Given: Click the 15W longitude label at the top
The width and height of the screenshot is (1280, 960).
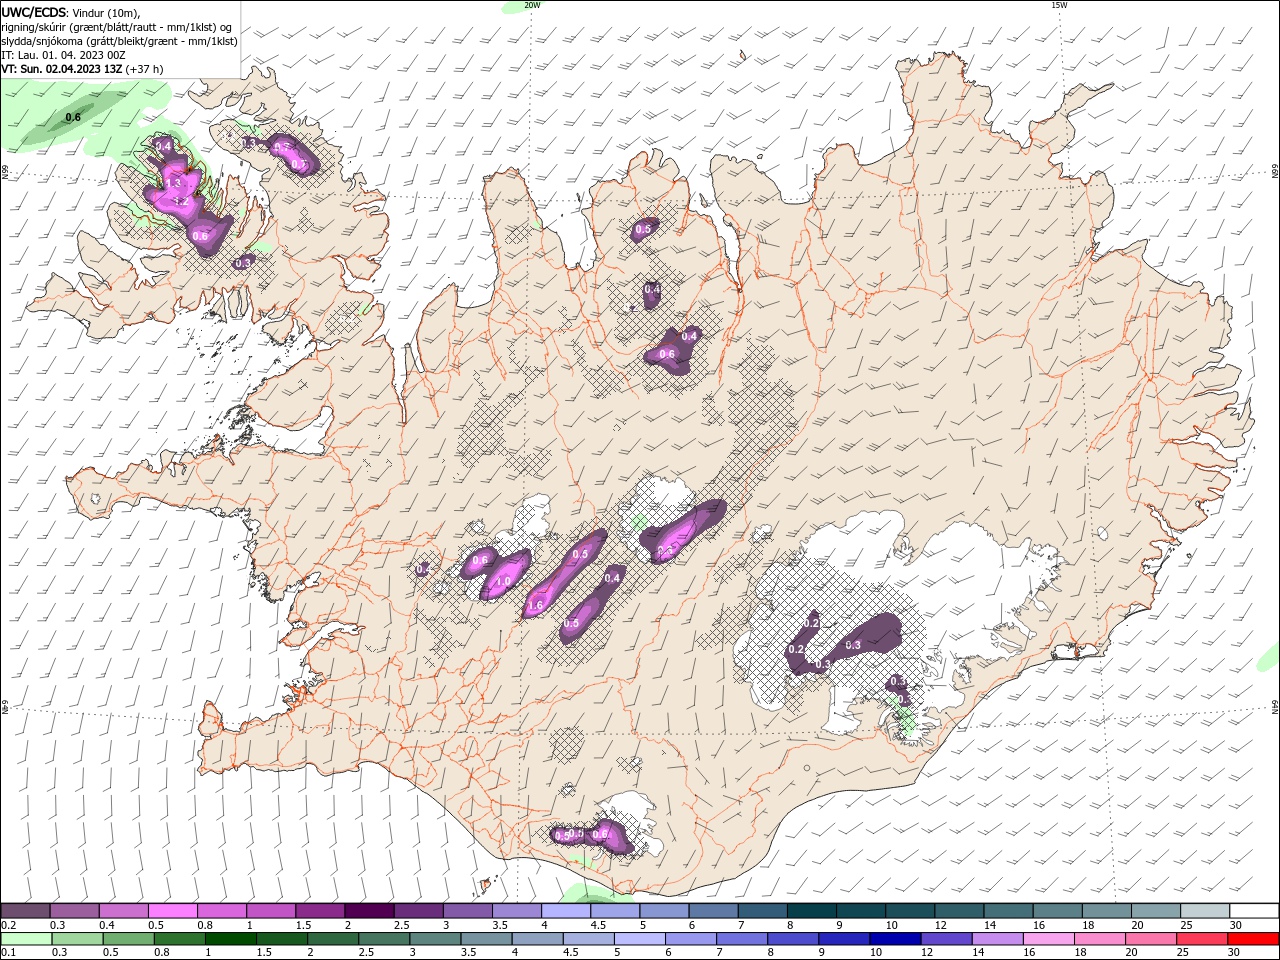Looking at the screenshot, I should 1059,5.
